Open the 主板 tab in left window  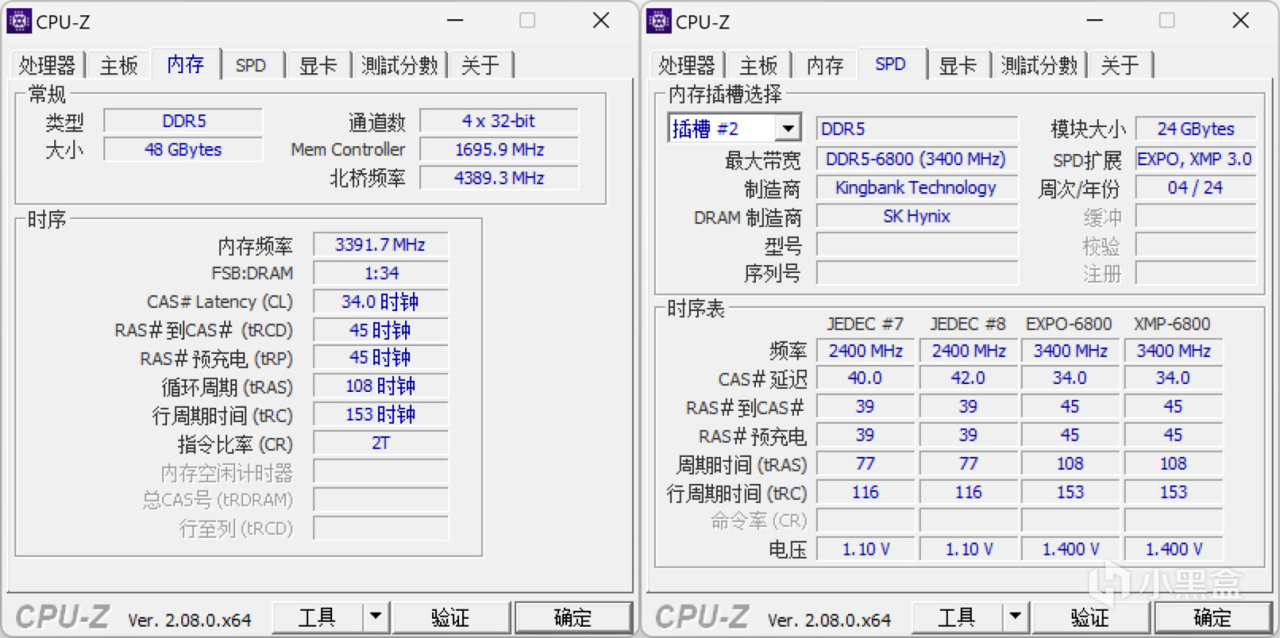(119, 65)
